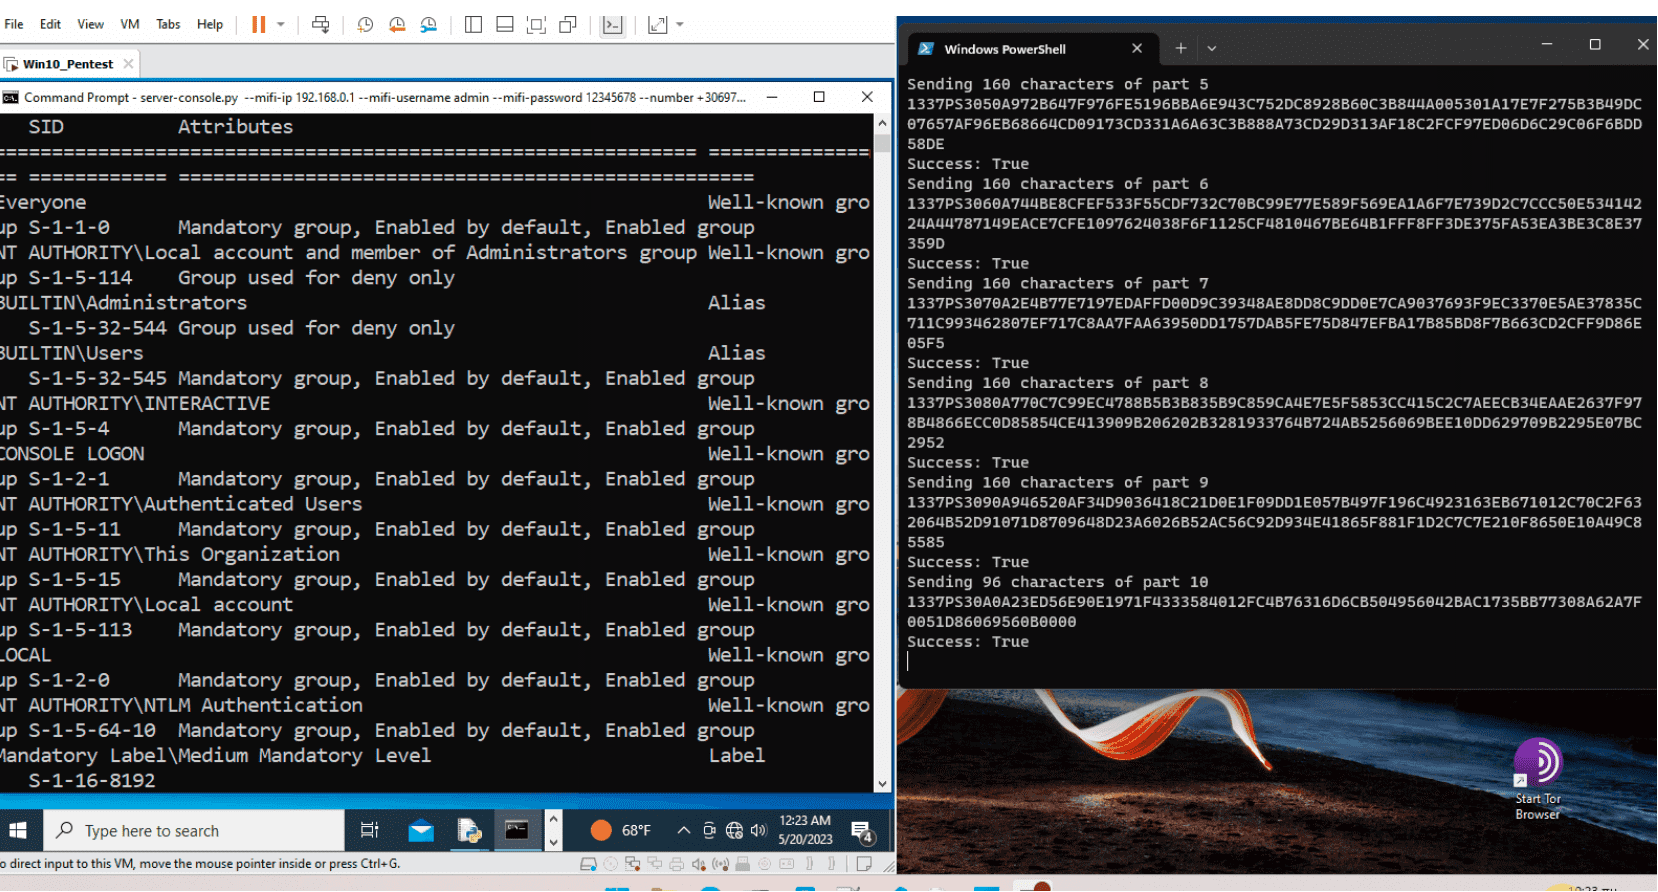Open the Python file taskbar icon

[x=469, y=830]
